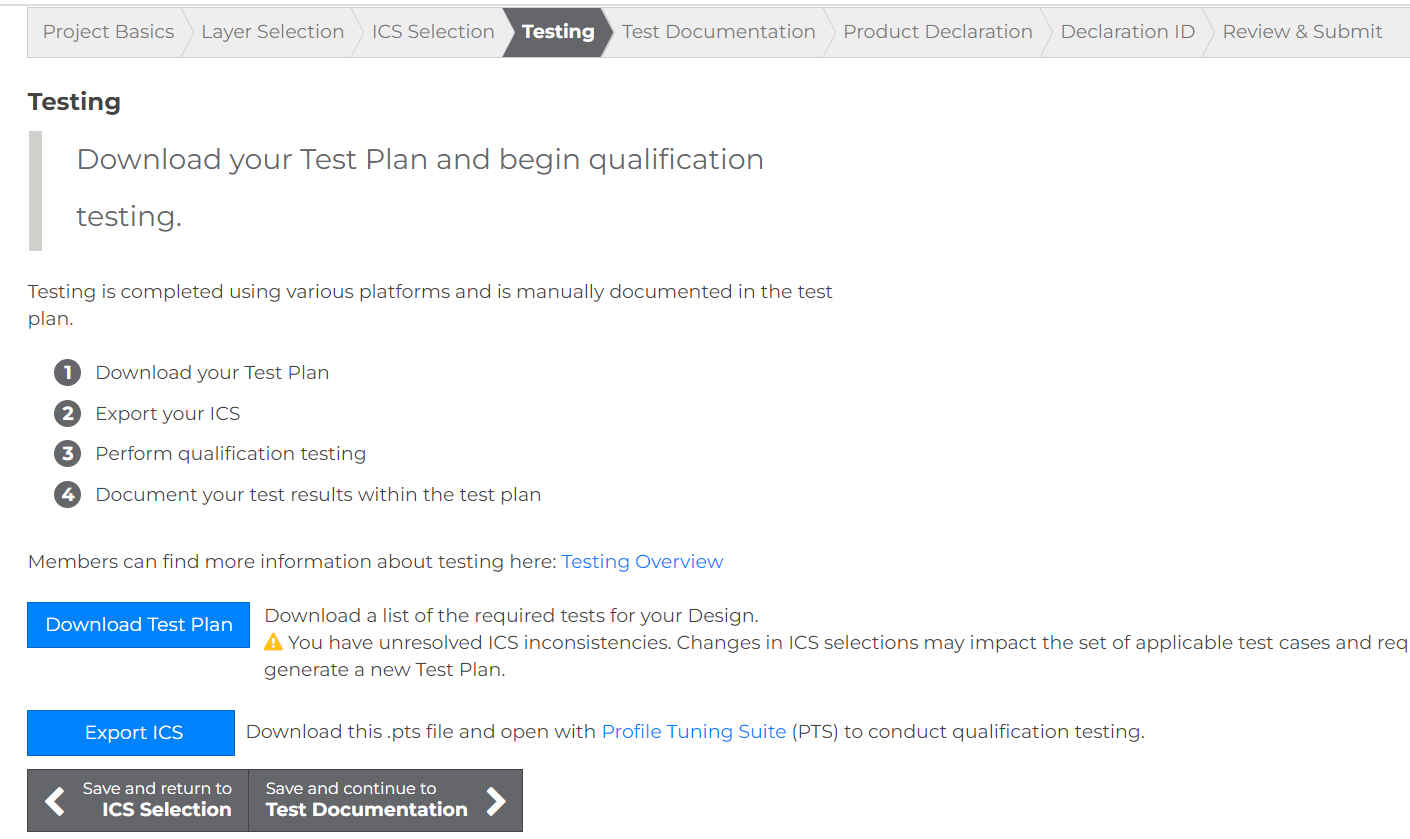The image size is (1410, 839).
Task: Open the Project Basics step tab
Action: click(108, 32)
